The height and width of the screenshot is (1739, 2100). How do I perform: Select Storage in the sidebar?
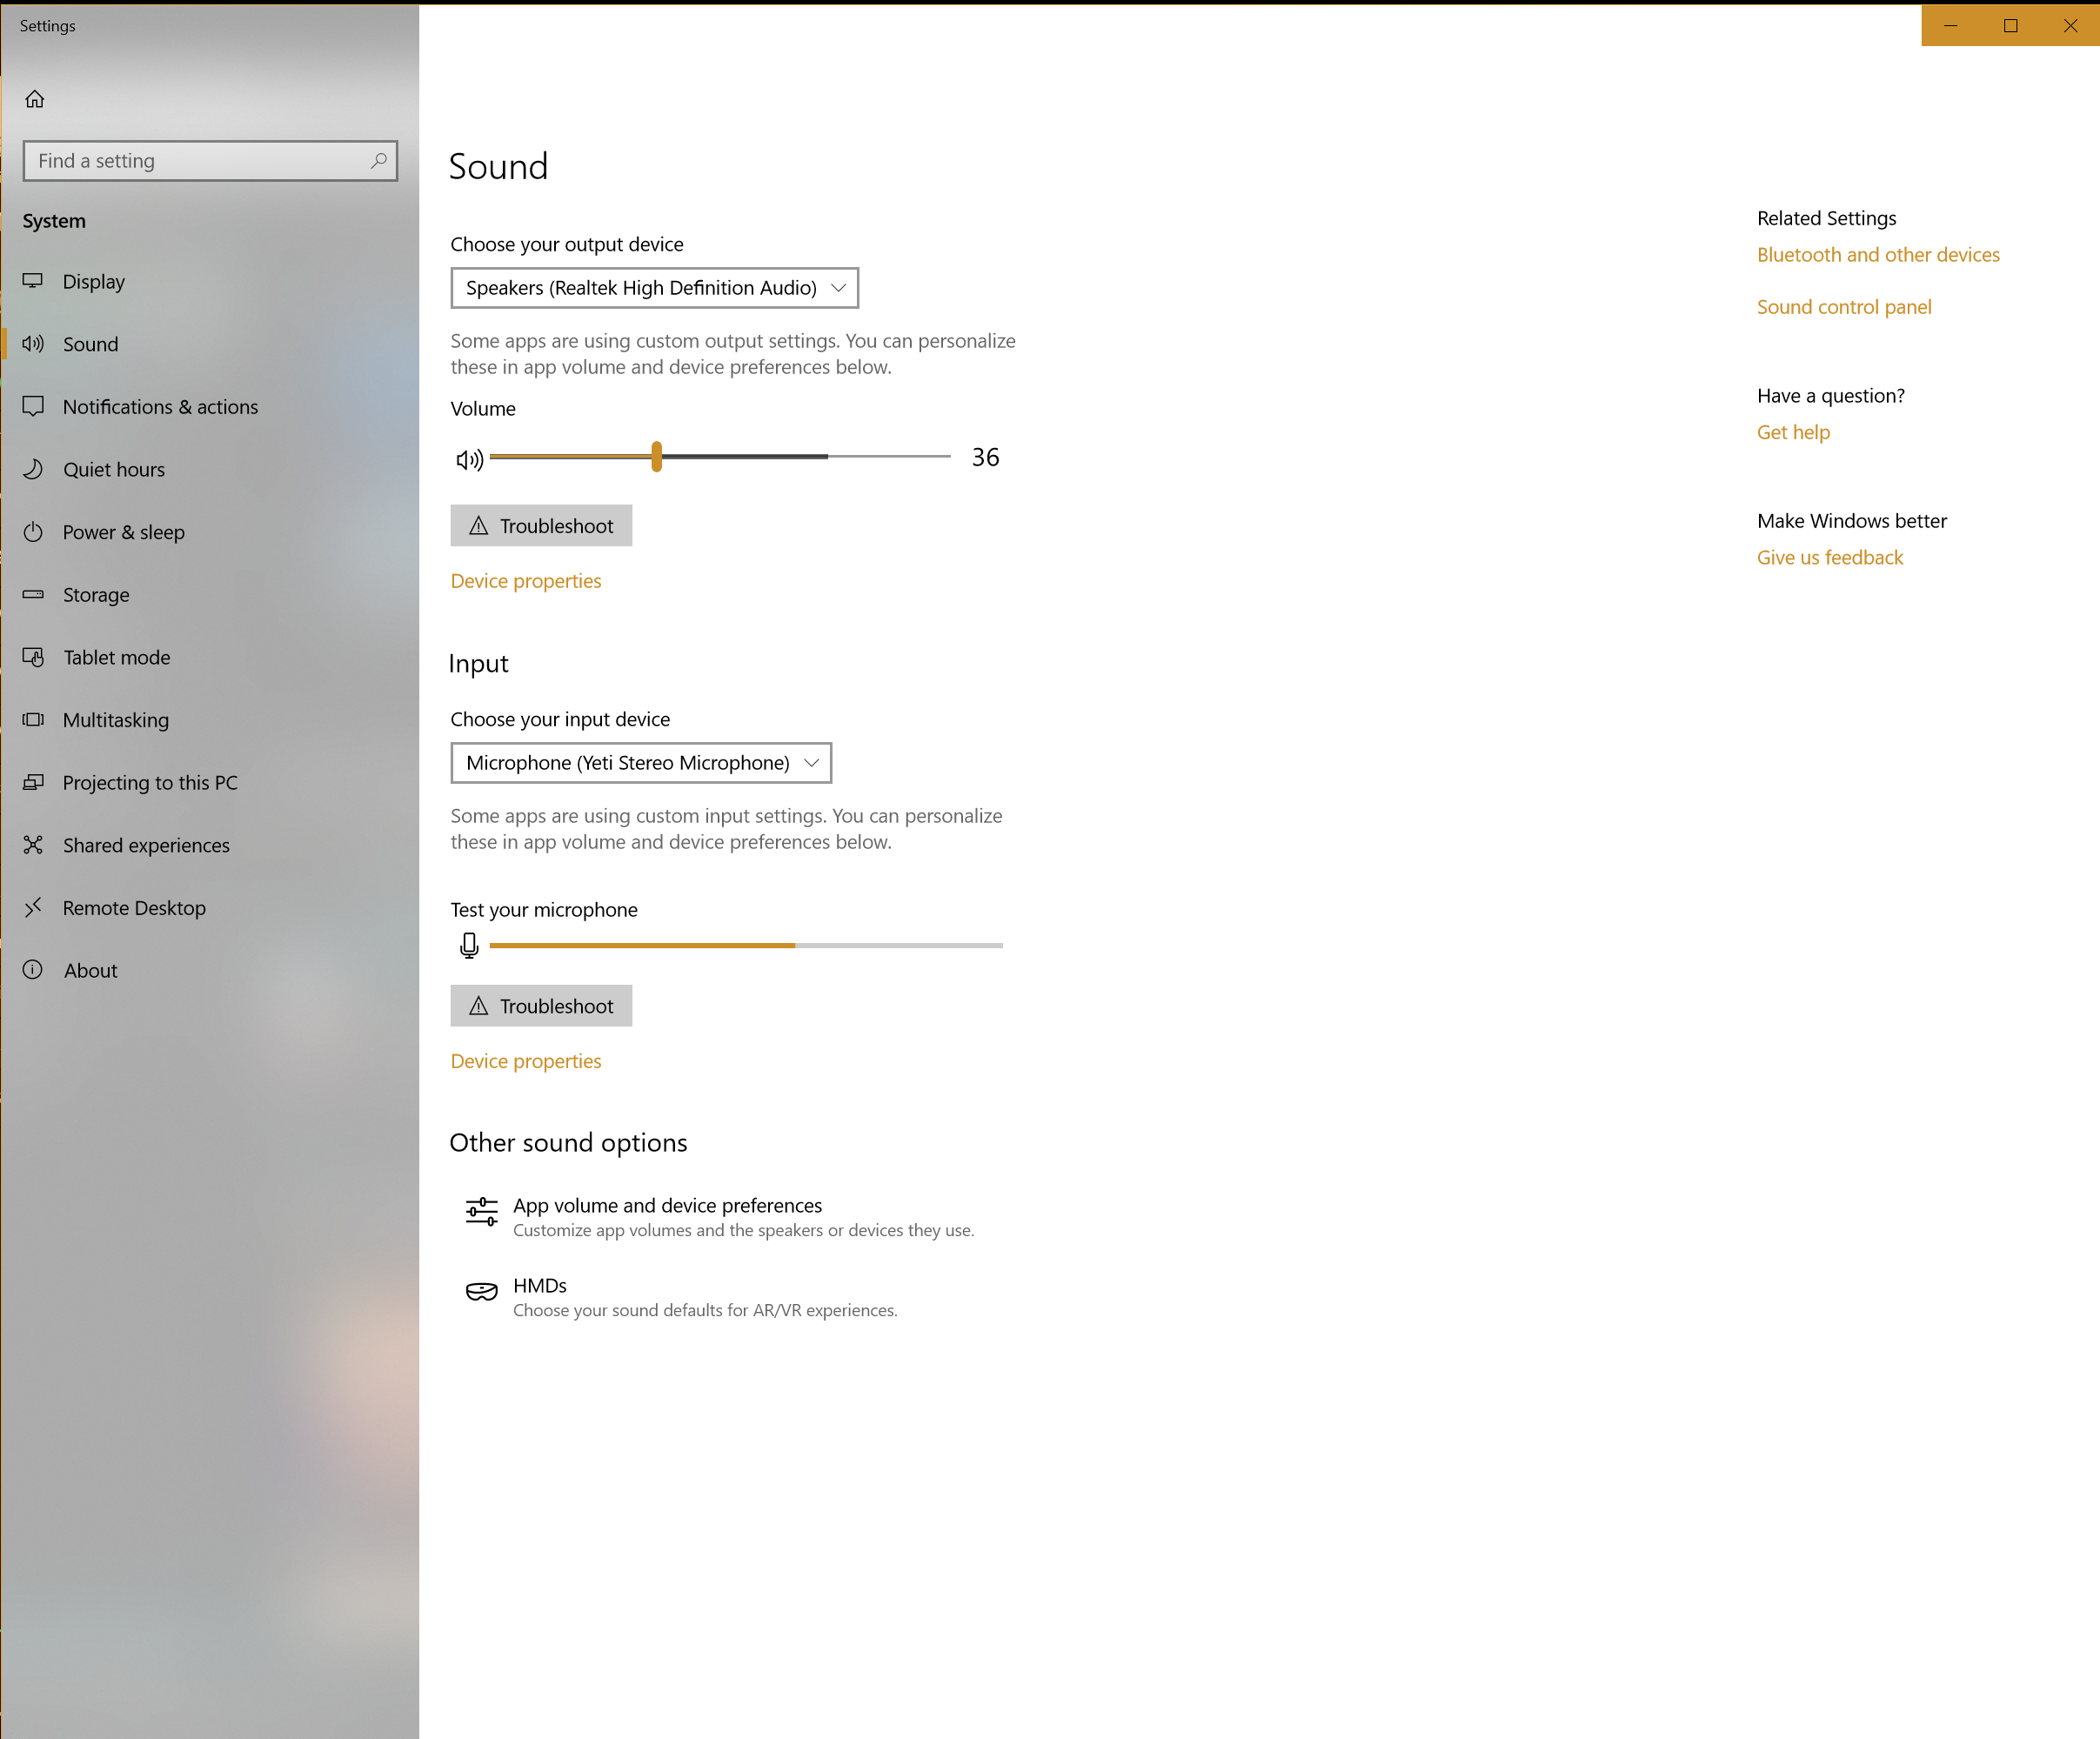96,595
